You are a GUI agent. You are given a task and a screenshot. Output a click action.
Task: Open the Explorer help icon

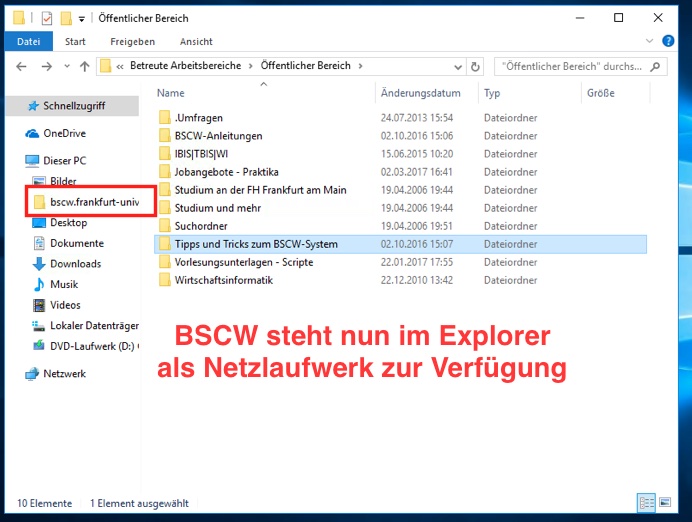668,41
